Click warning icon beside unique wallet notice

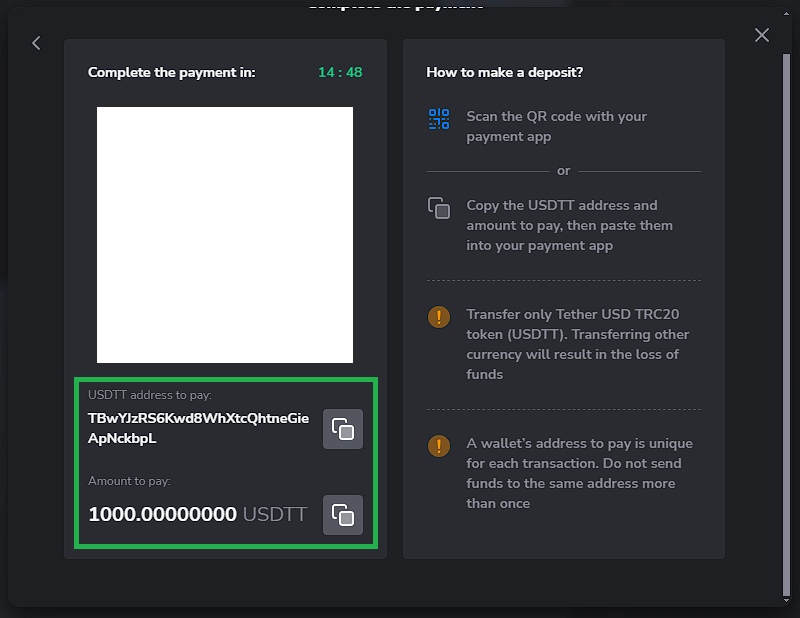(439, 446)
